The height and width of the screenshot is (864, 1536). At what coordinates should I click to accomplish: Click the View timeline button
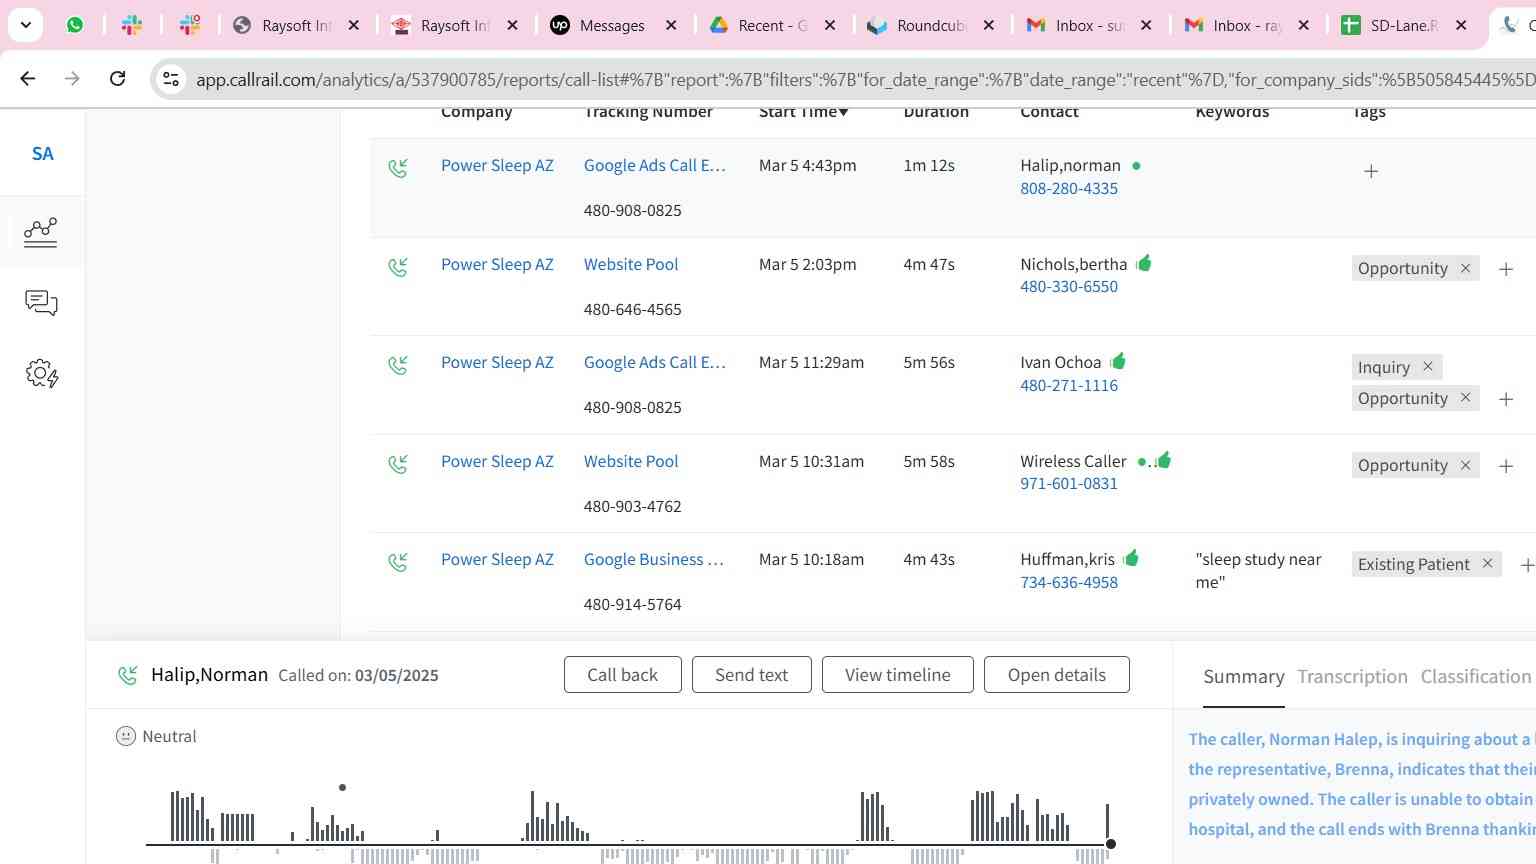pos(898,675)
